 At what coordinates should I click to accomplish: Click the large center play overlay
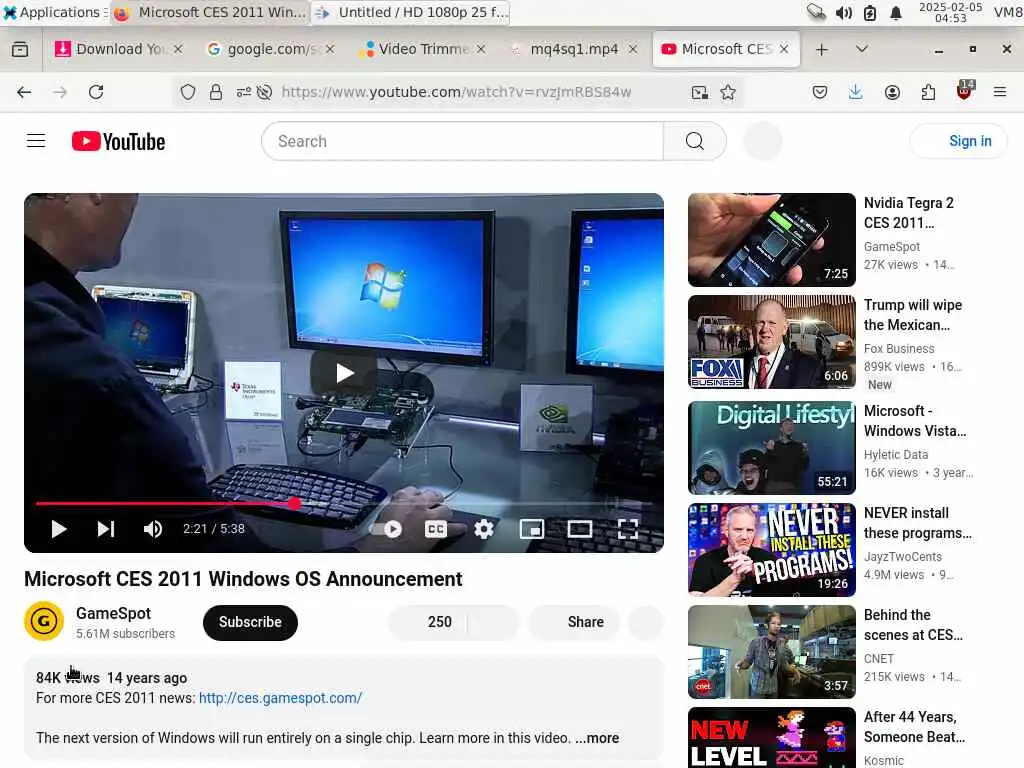pyautogui.click(x=344, y=373)
